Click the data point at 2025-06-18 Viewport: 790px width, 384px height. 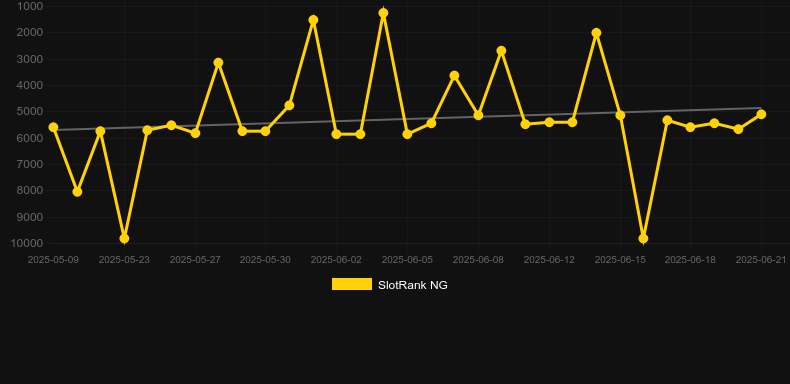point(690,127)
